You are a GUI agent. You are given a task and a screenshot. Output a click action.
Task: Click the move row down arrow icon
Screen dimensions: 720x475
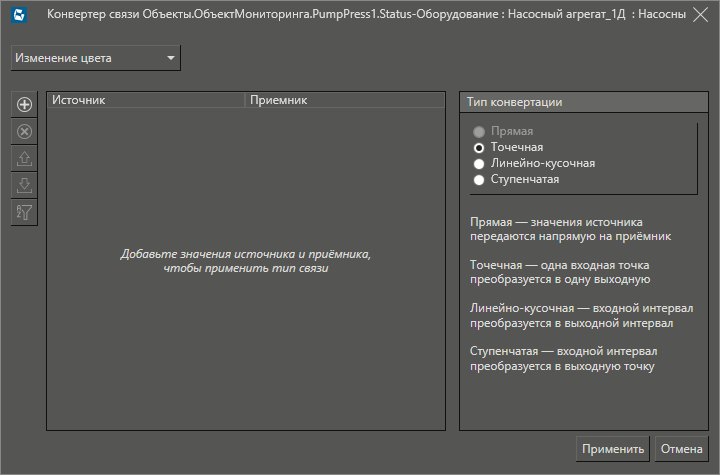click(x=25, y=185)
